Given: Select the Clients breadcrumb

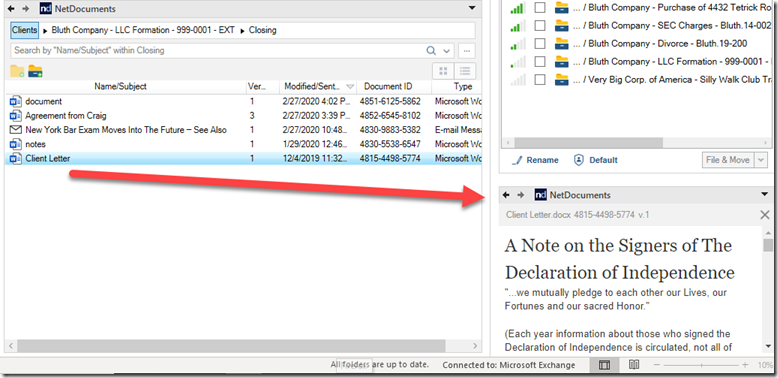Looking at the screenshot, I should [x=24, y=30].
